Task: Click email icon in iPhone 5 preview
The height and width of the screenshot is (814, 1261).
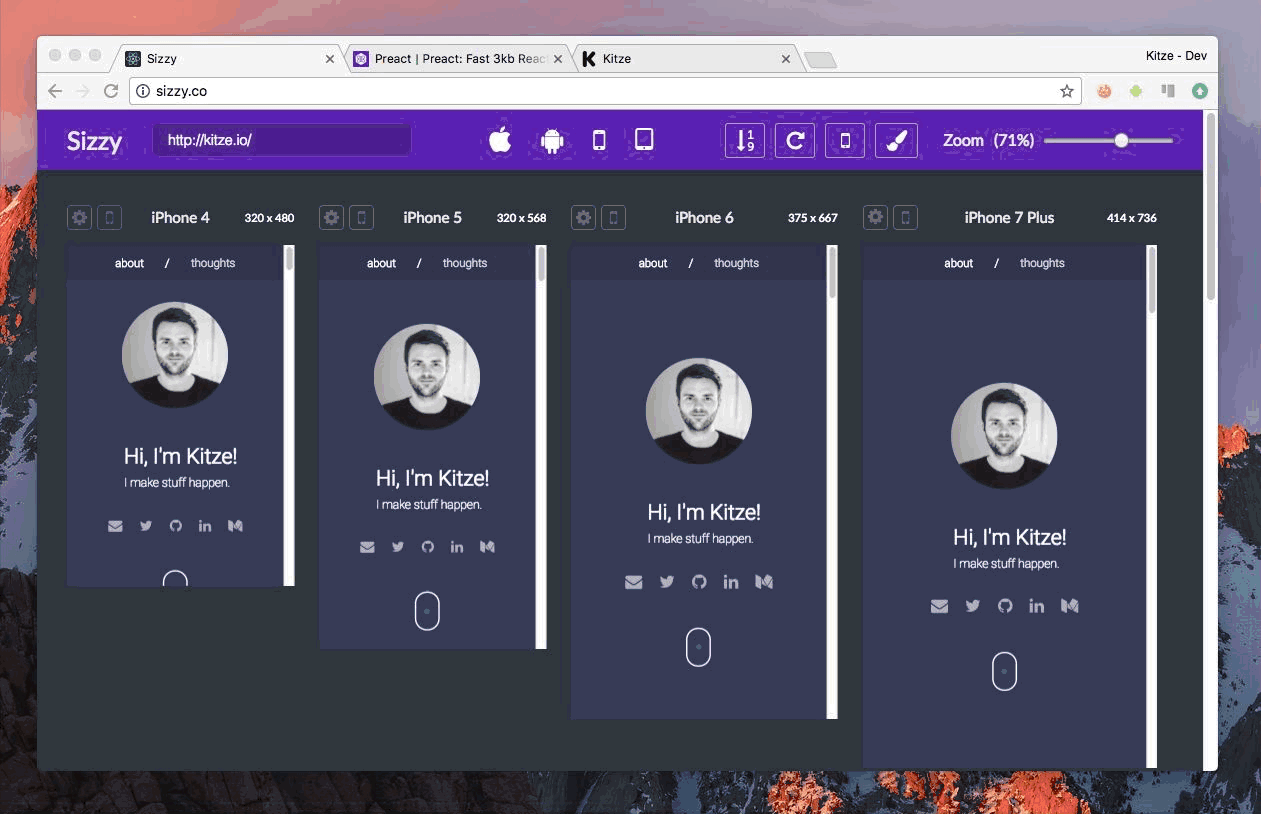Action: click(x=367, y=547)
